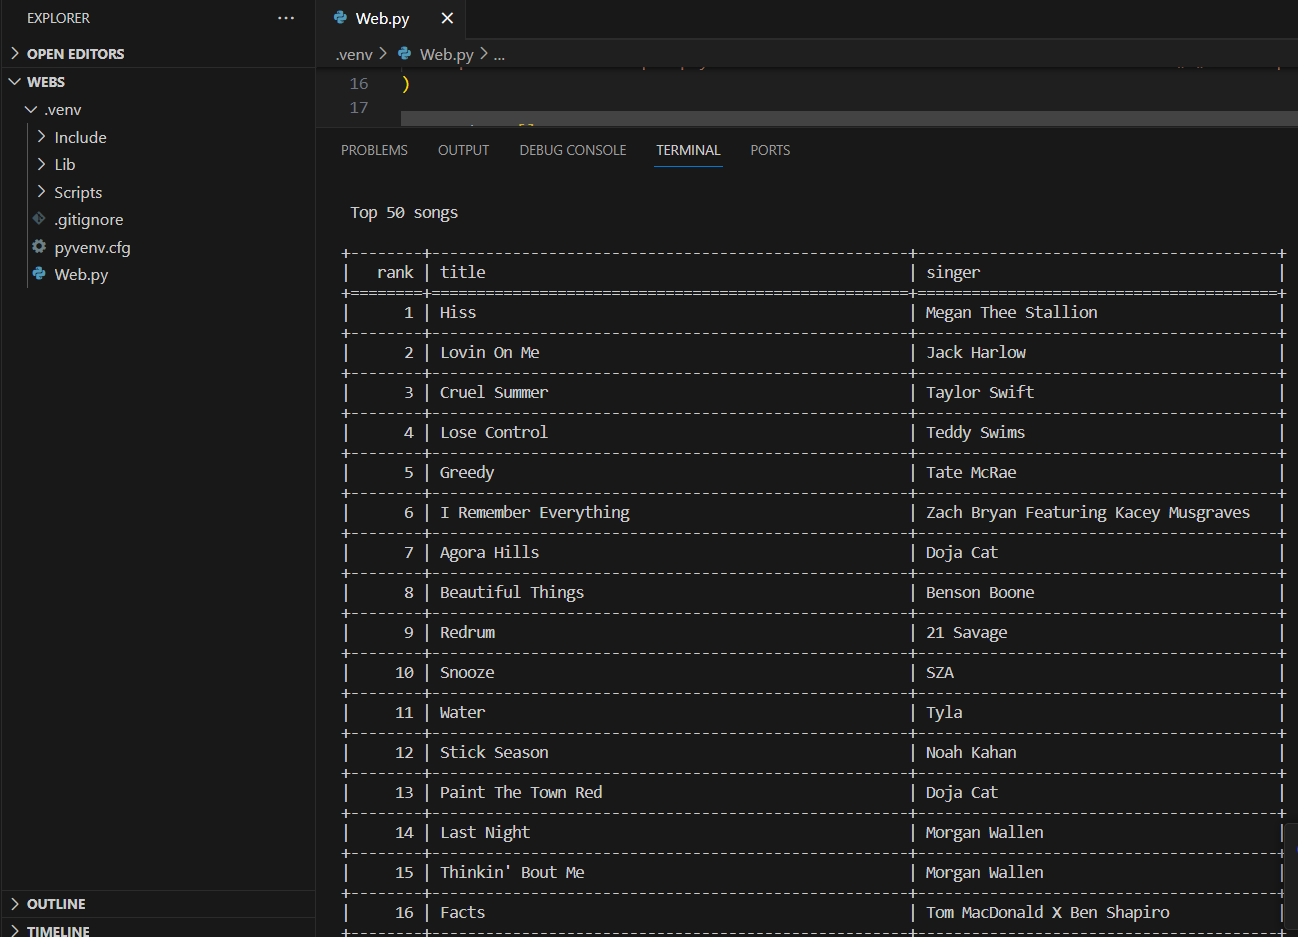1298x937 pixels.
Task: Click the gear icon beside pyvenv.cfg
Action: click(38, 247)
